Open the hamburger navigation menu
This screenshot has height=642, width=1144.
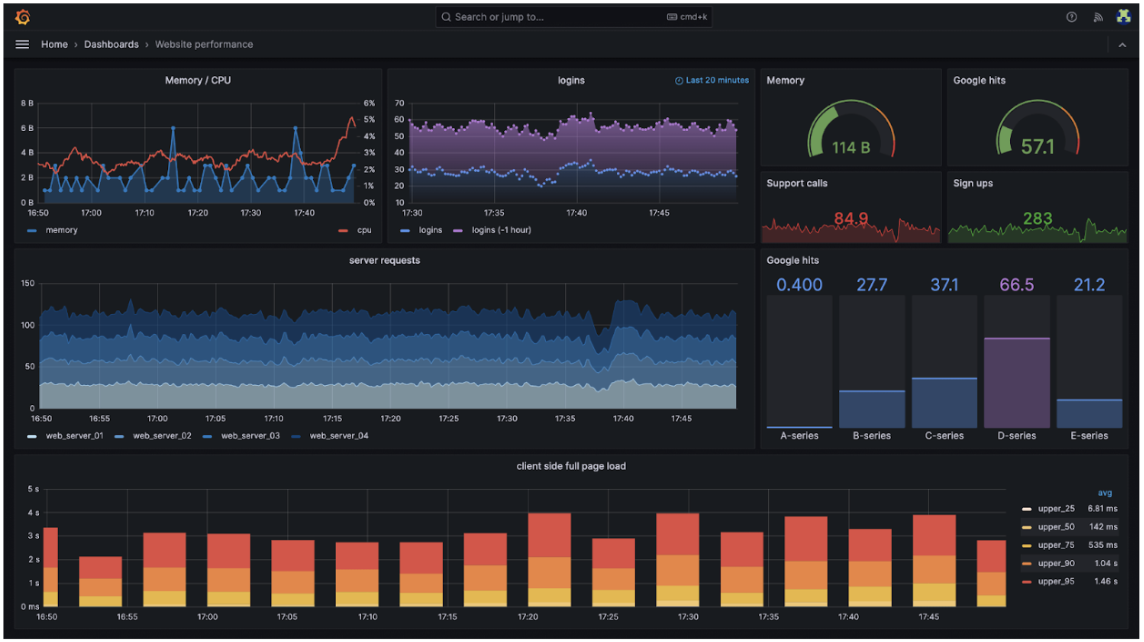(23, 45)
